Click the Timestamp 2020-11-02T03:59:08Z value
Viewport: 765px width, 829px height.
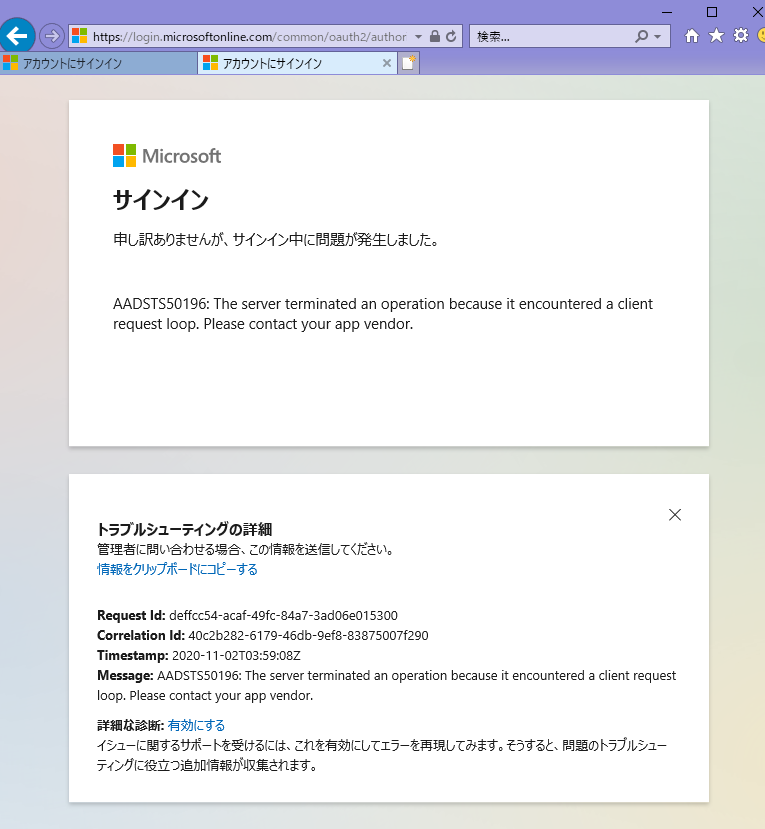coord(236,656)
